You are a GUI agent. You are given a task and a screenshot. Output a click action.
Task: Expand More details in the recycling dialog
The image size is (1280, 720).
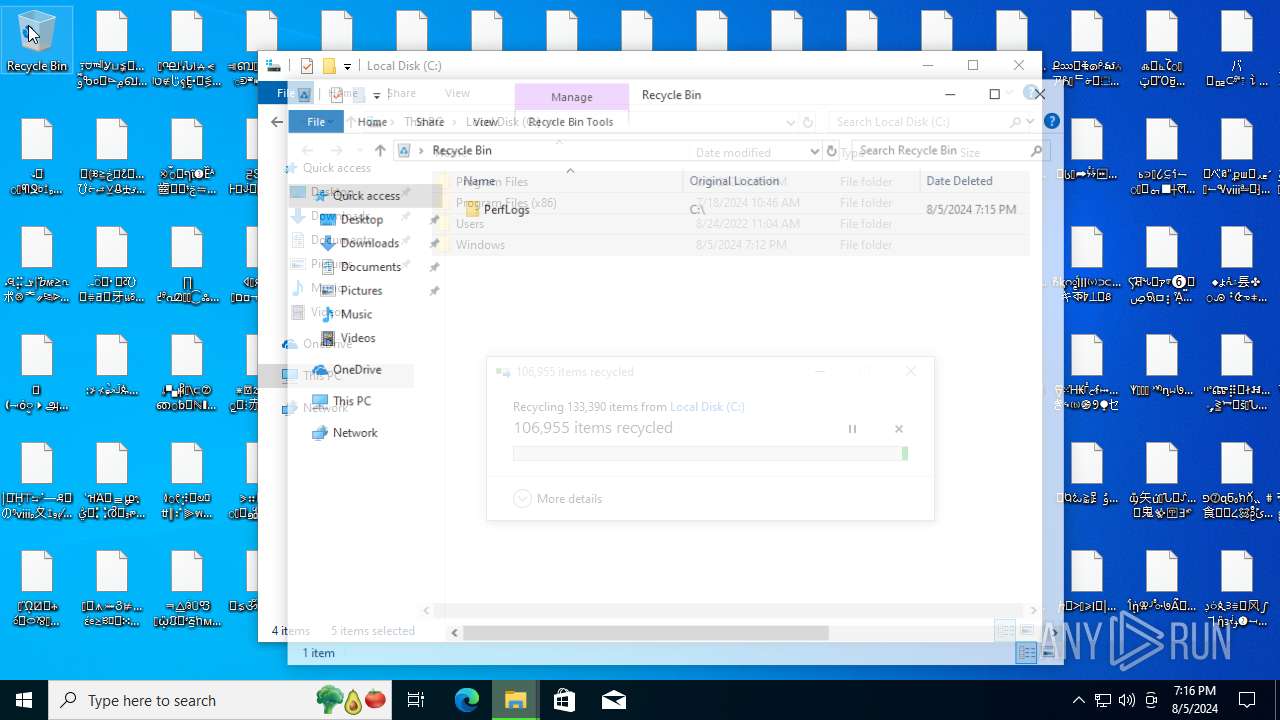(x=558, y=498)
